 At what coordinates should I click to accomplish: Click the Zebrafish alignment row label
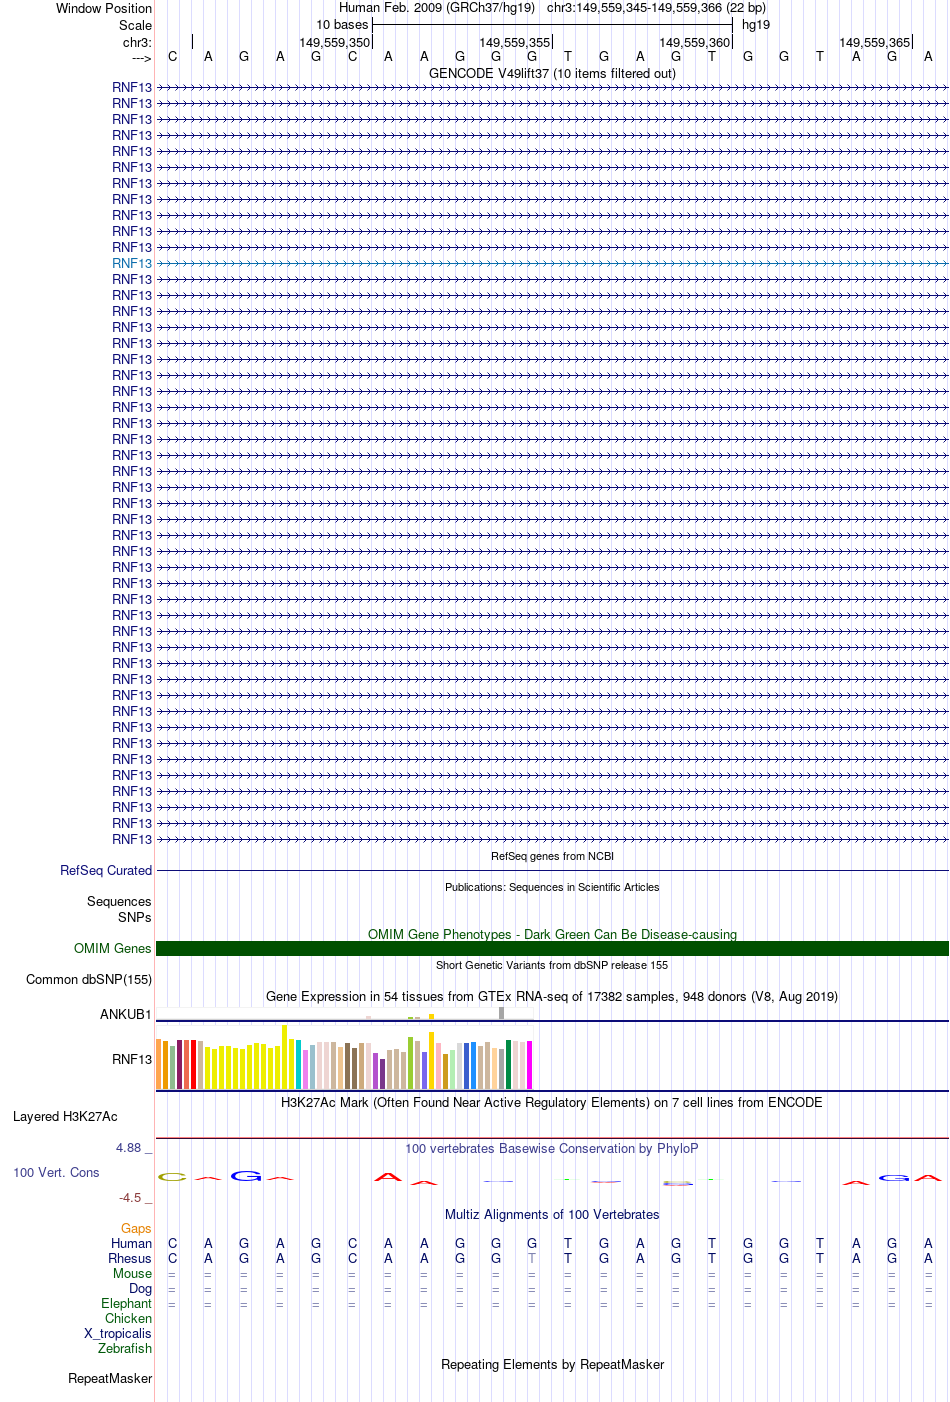(x=125, y=1348)
